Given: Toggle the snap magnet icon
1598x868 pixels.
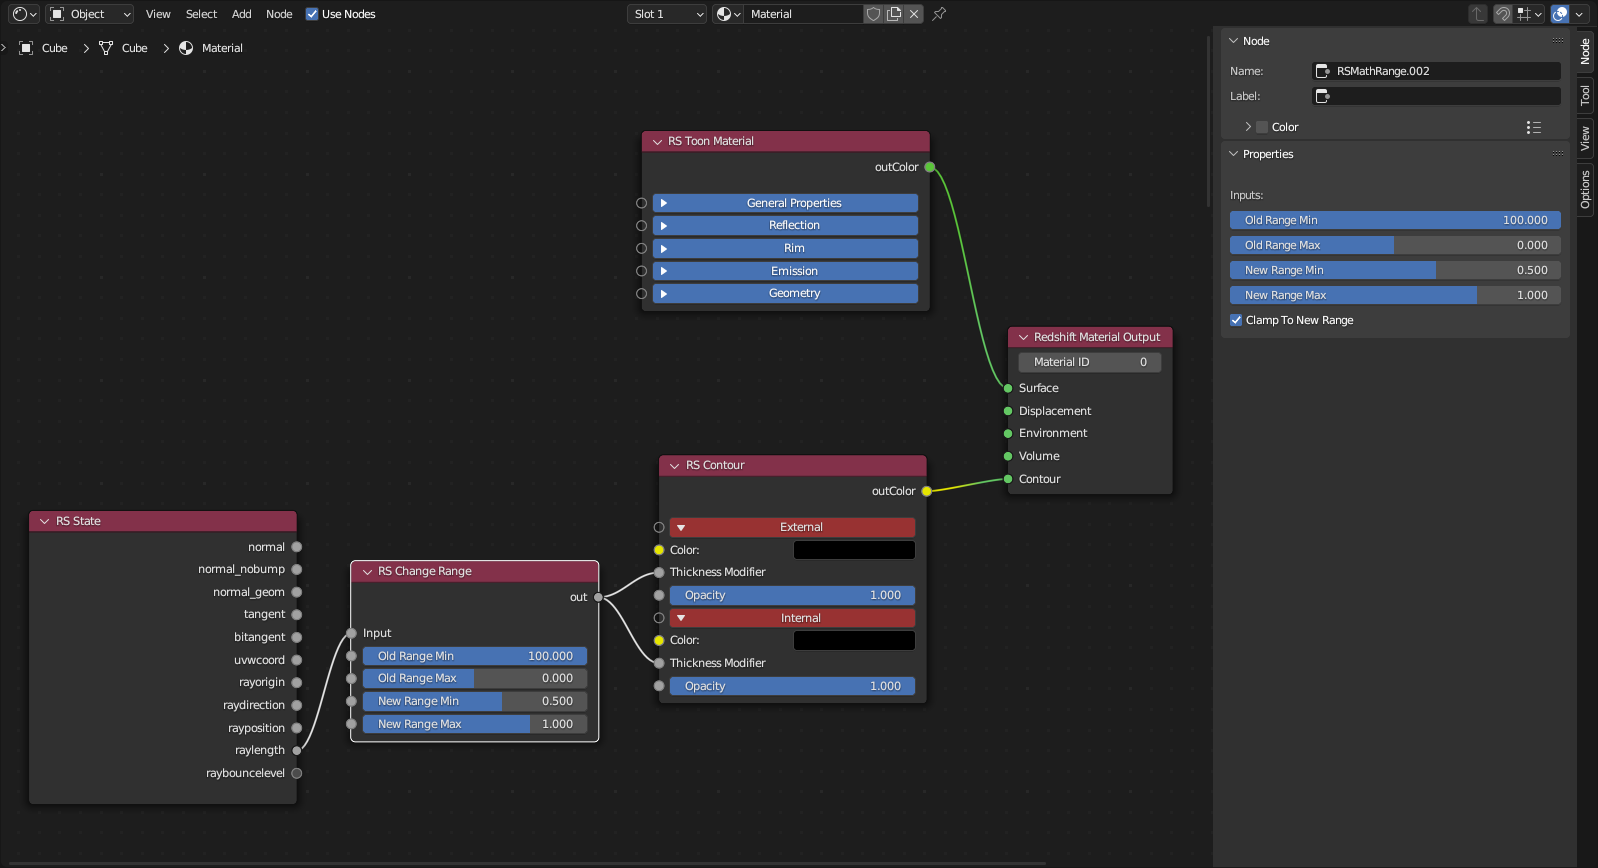Looking at the screenshot, I should pos(1503,14).
